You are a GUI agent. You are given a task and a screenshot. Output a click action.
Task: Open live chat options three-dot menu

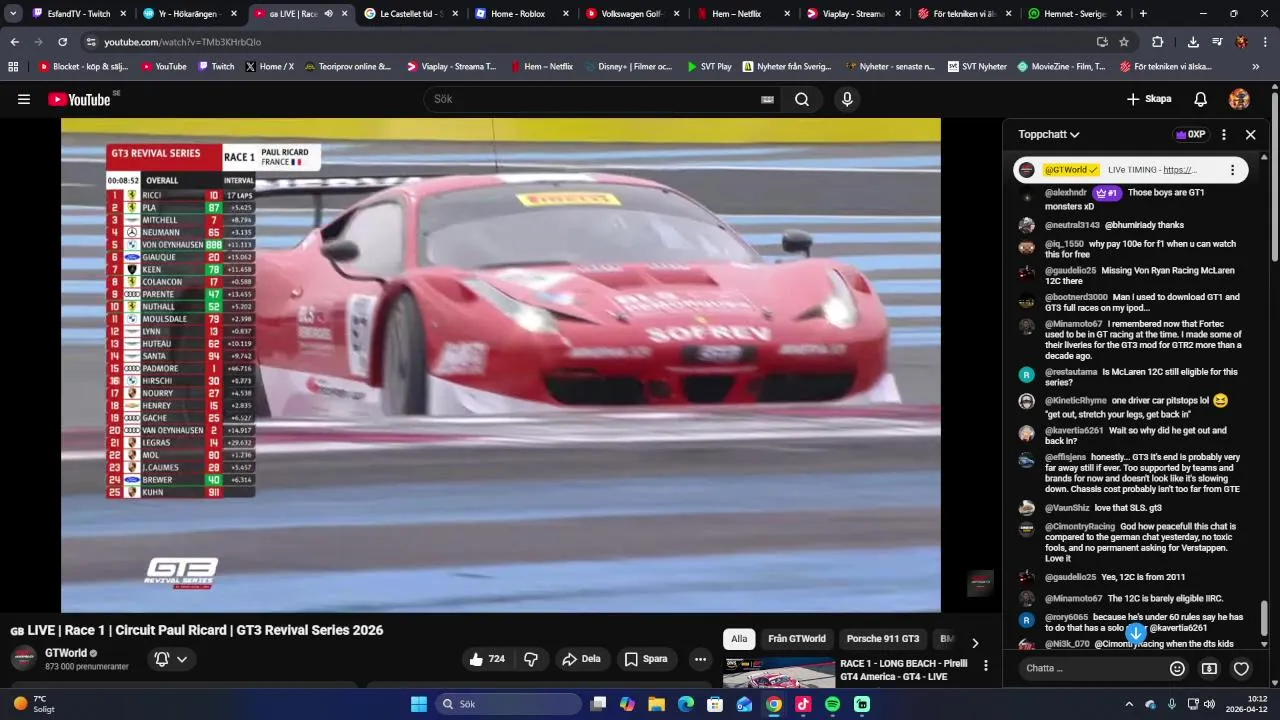point(1223,134)
